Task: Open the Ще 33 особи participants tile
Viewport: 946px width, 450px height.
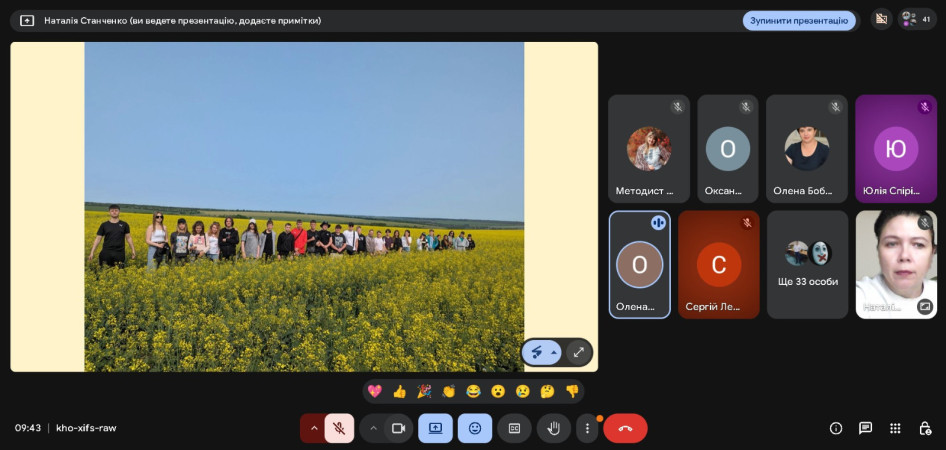Action: 807,264
